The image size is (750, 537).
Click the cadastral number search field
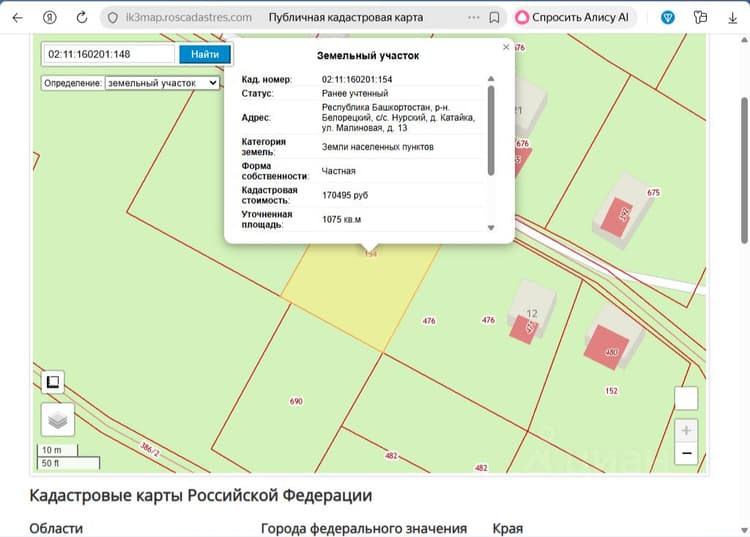pos(109,54)
